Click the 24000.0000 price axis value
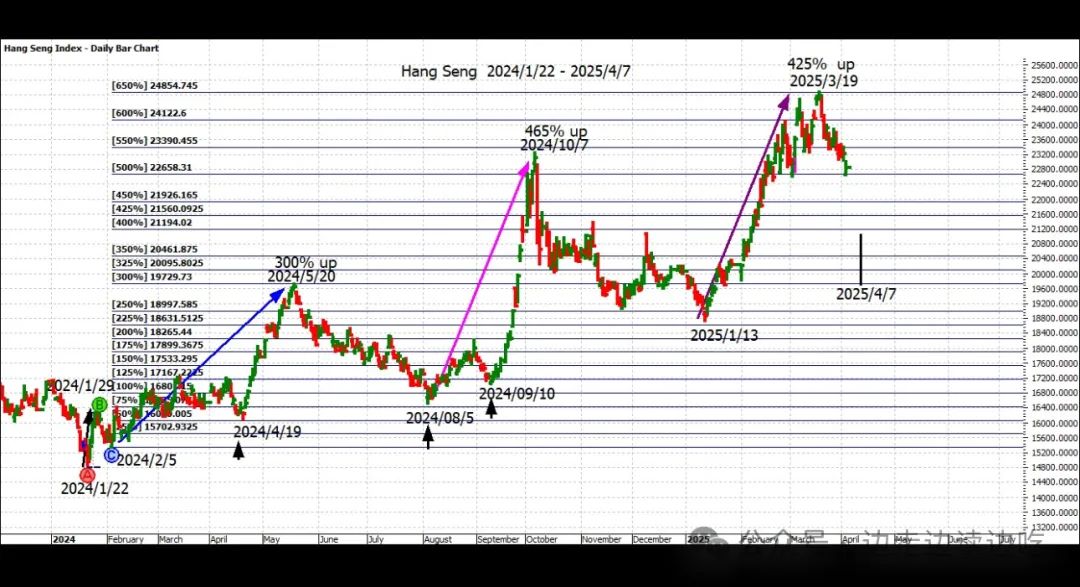This screenshot has width=1080, height=587. coord(1054,125)
